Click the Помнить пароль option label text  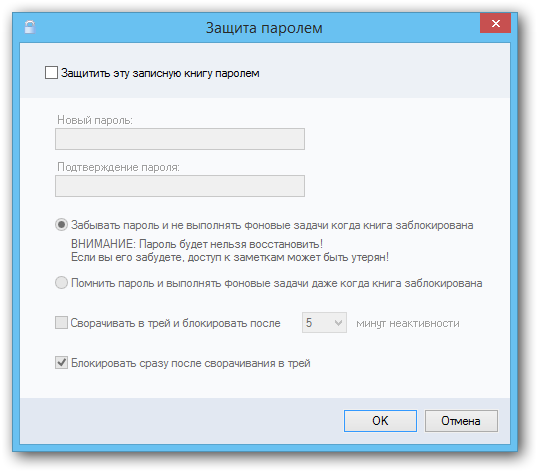[277, 283]
